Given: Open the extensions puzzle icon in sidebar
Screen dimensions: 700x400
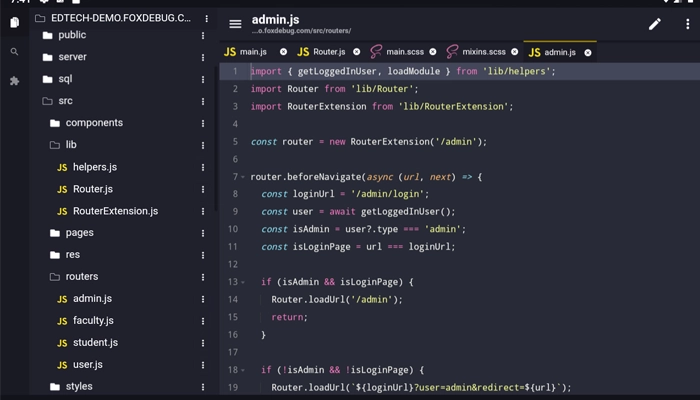Looking at the screenshot, I should 14,81.
